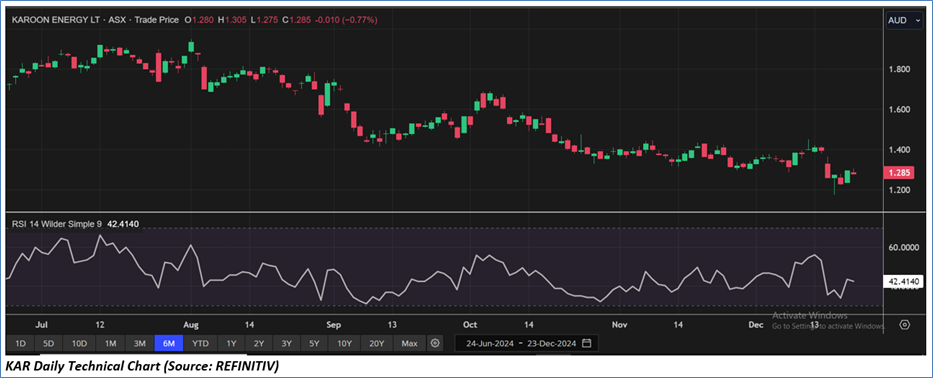Click the Aug label on time axis

tap(191, 325)
